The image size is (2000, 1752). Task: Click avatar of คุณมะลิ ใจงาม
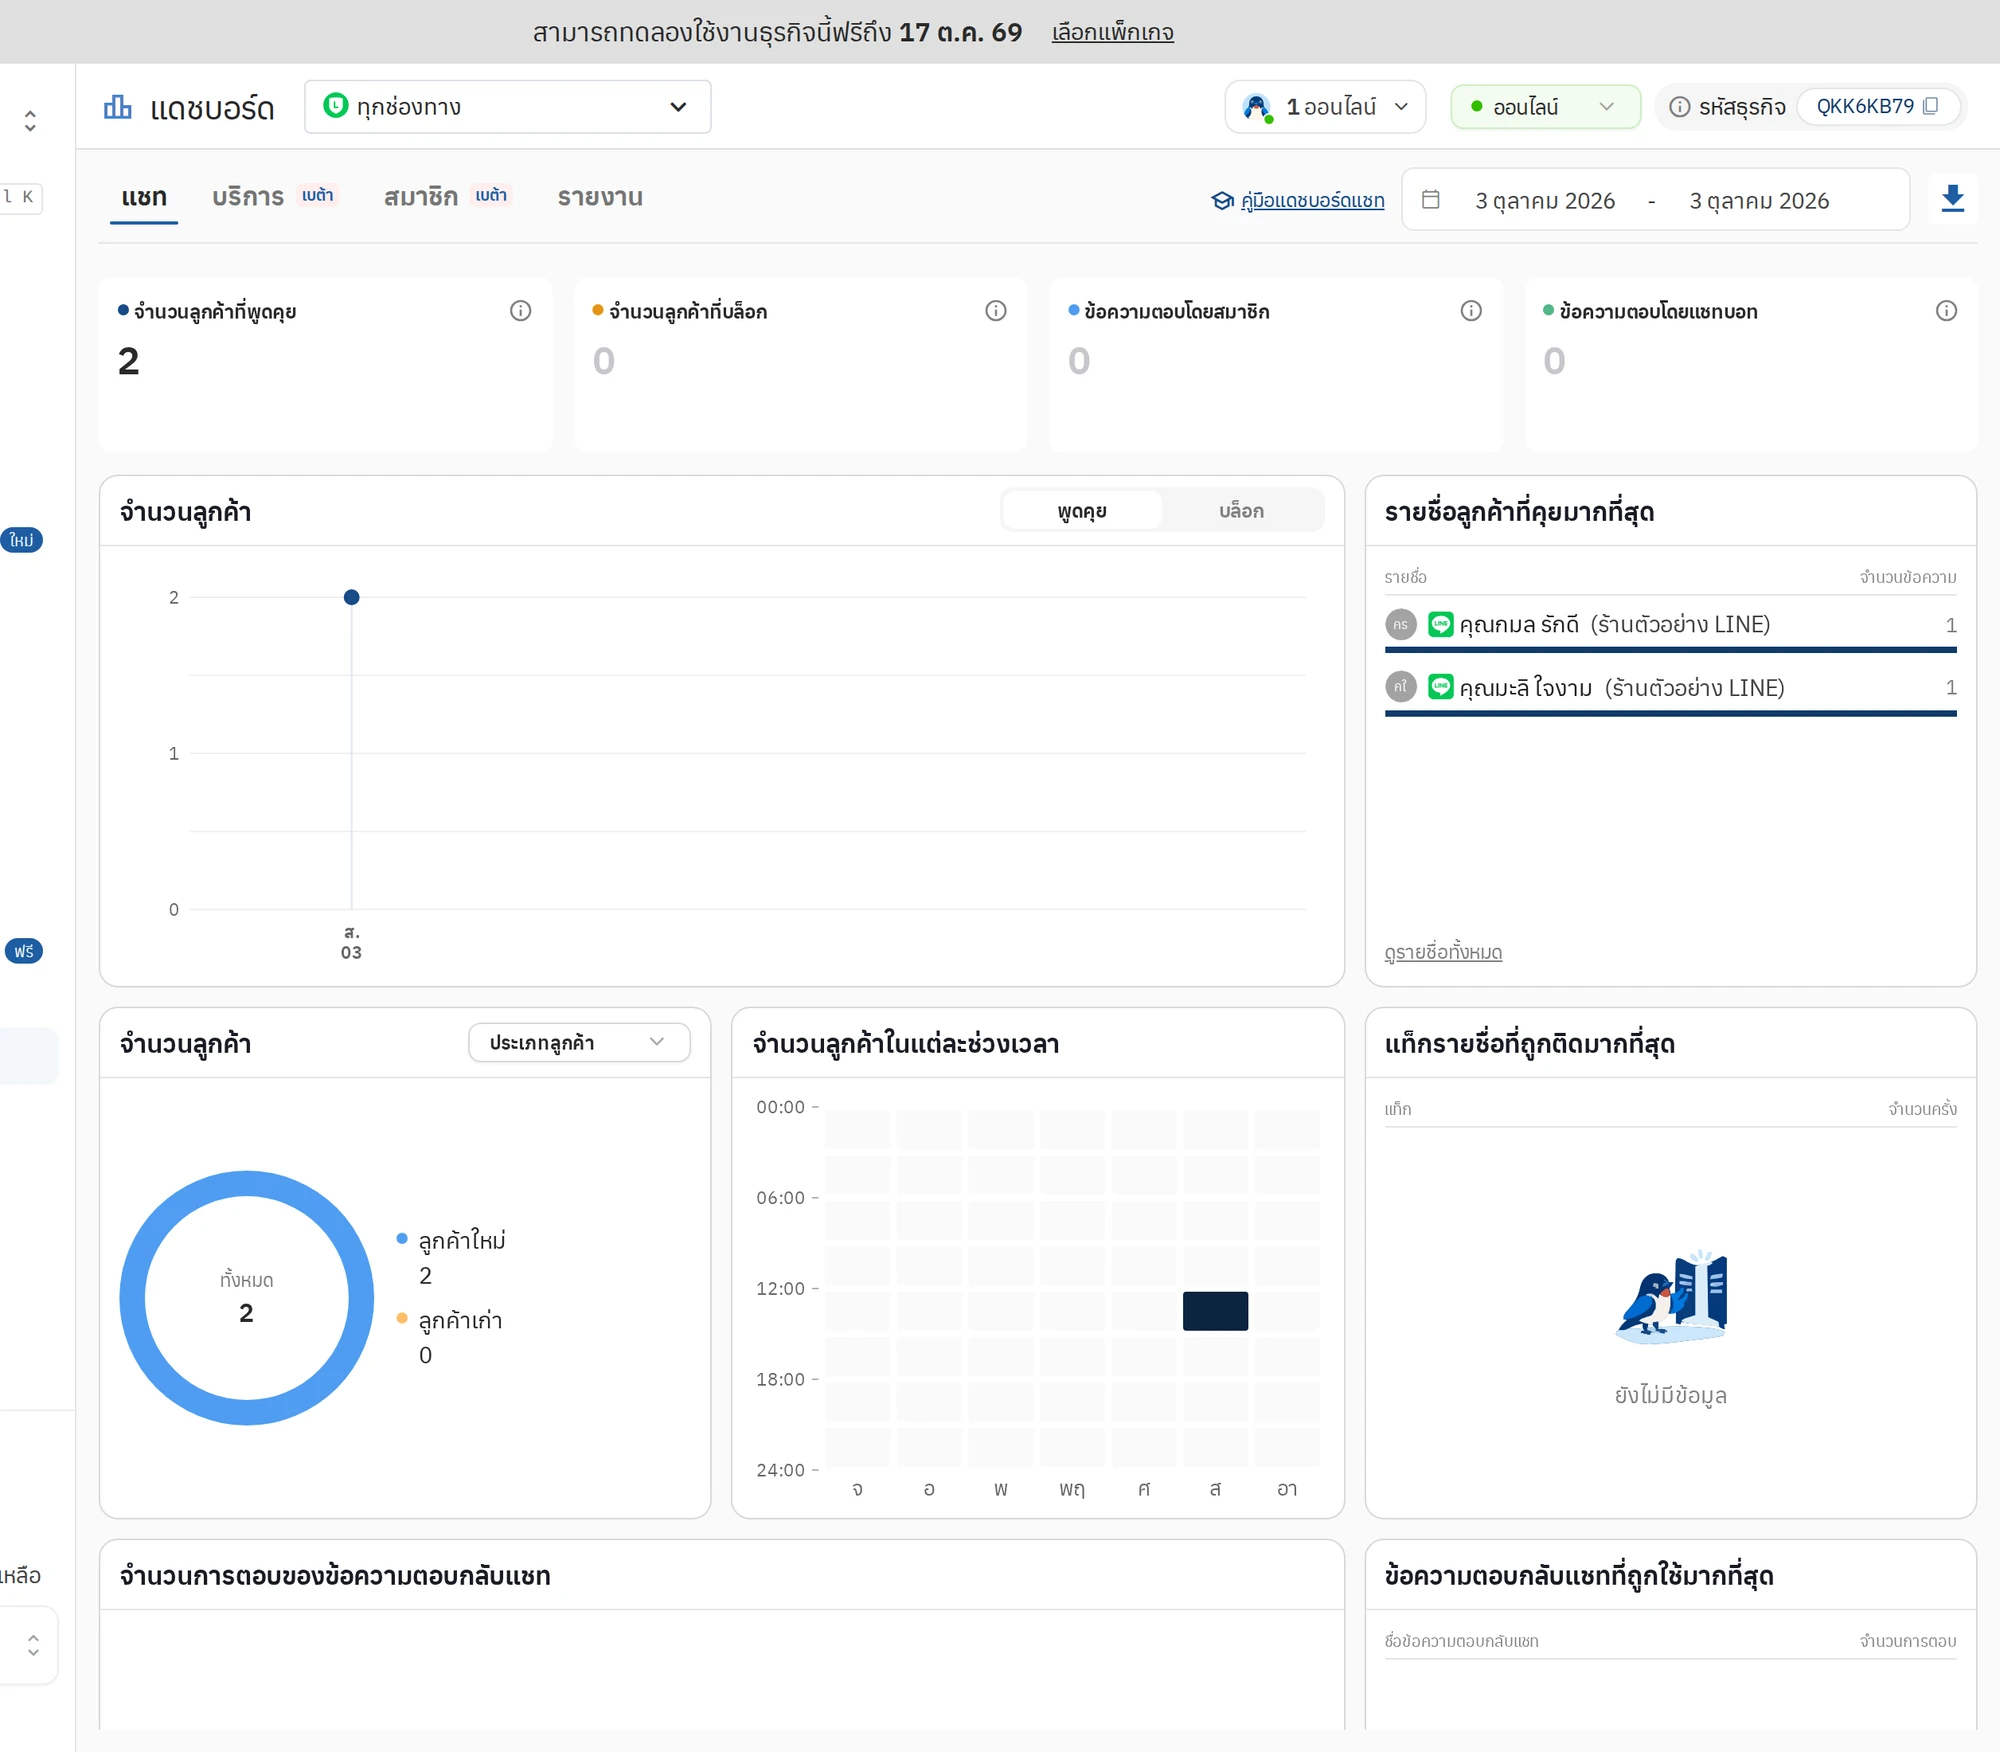pos(1401,687)
